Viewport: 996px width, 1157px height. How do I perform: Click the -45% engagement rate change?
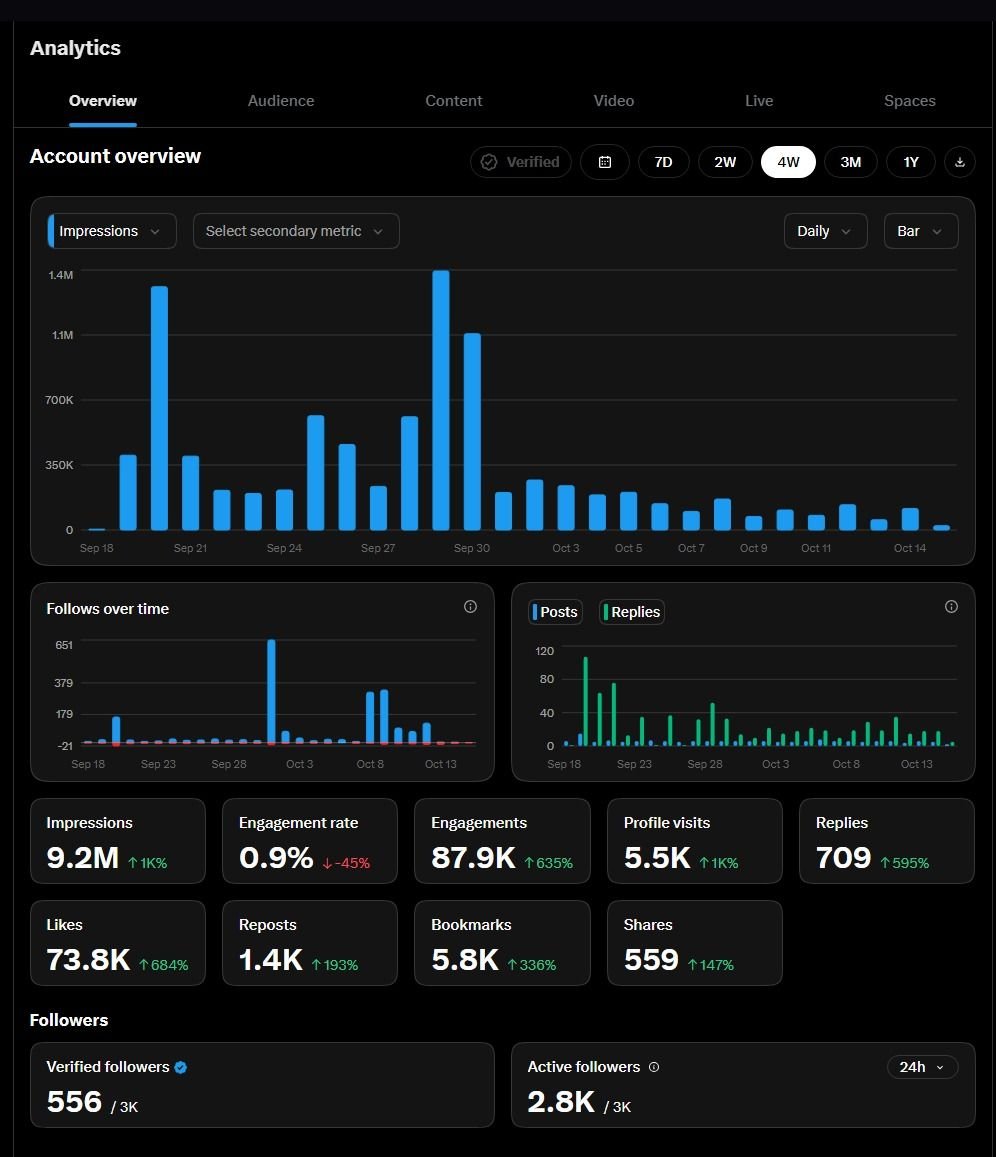point(346,863)
